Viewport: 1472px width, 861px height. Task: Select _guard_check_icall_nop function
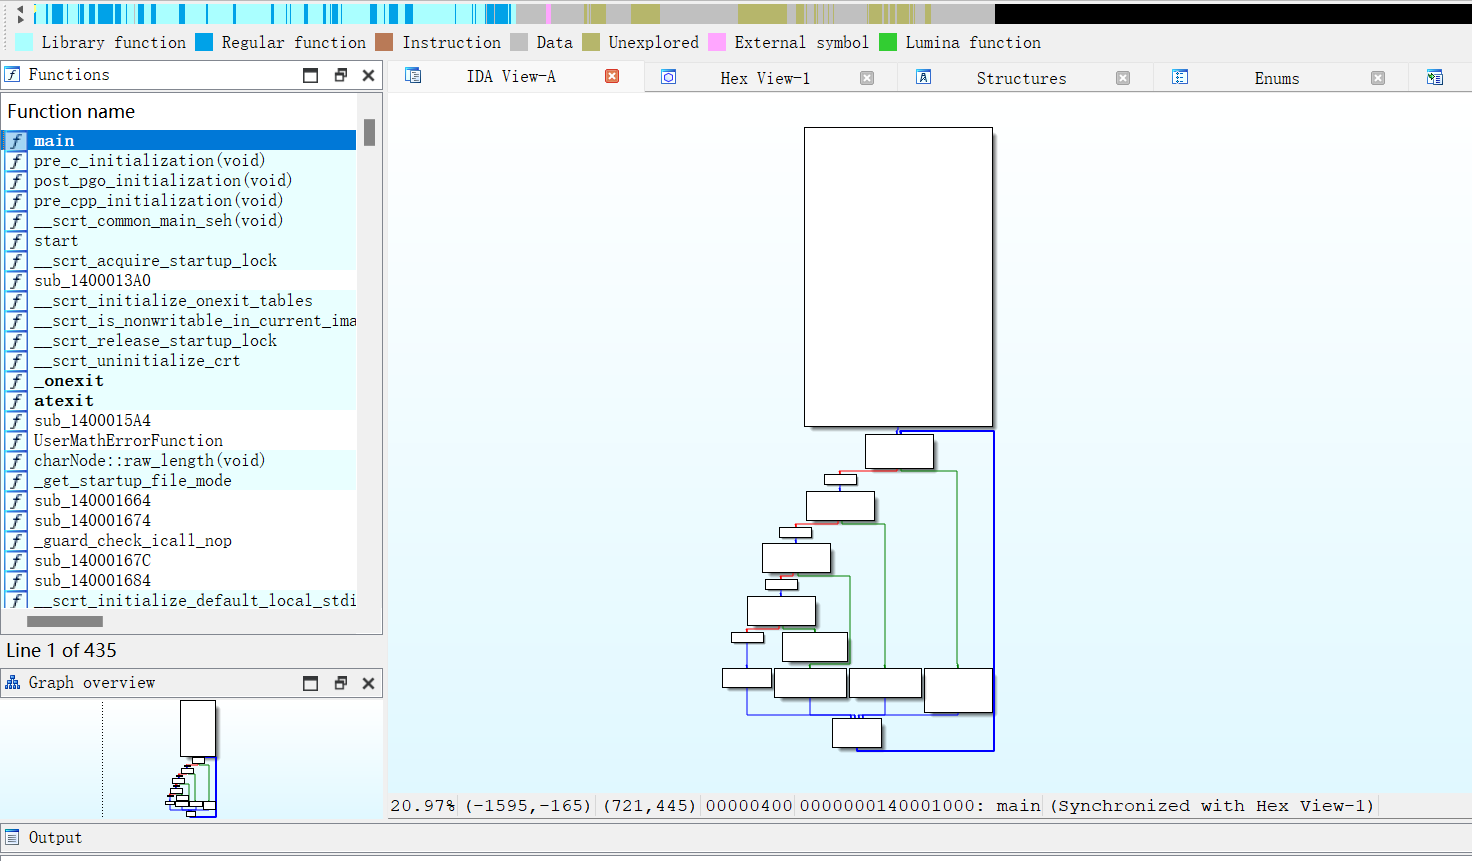click(x=180, y=540)
